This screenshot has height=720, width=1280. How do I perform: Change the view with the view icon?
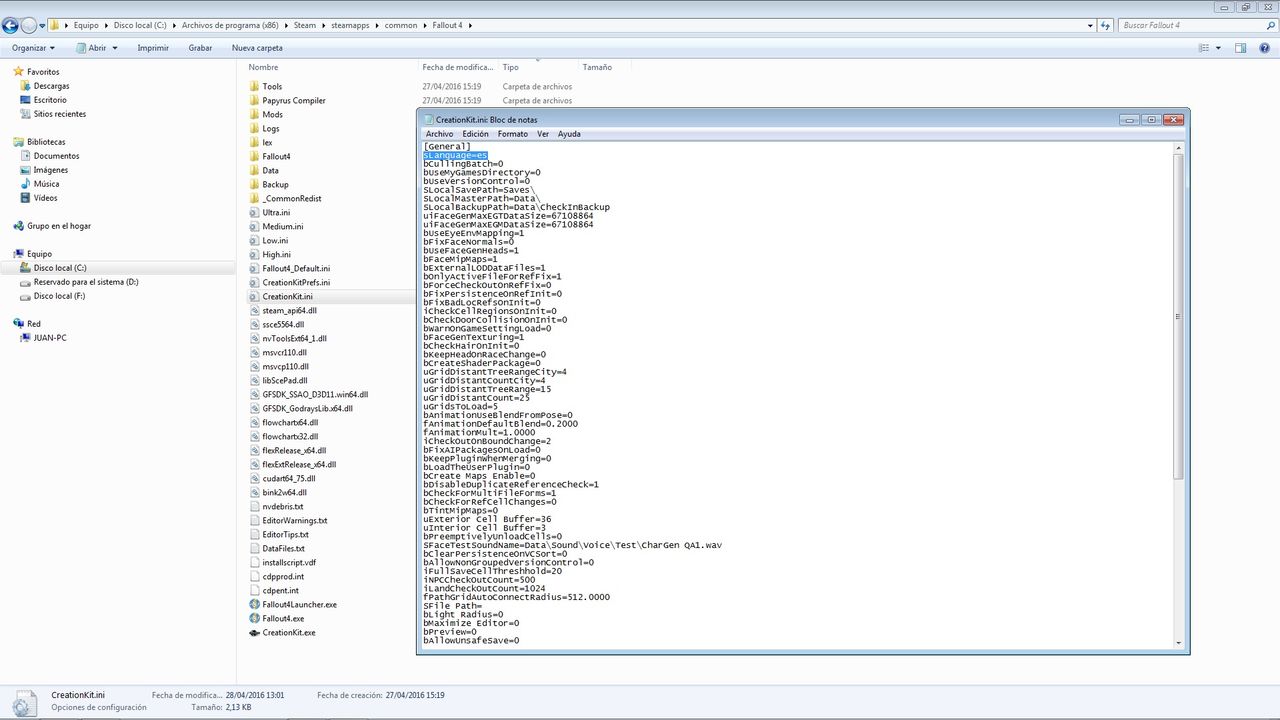point(1205,47)
